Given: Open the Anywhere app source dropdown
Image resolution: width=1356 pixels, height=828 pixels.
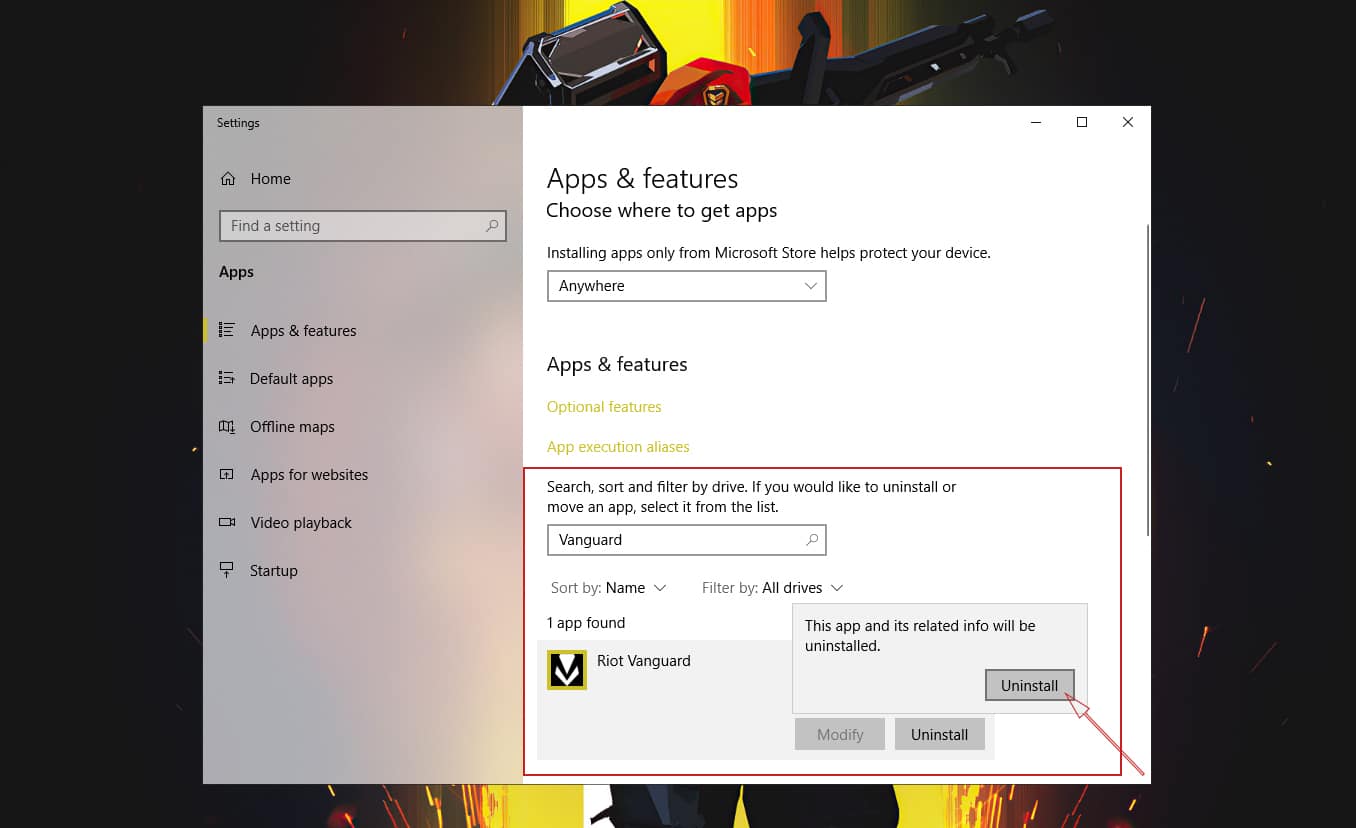Looking at the screenshot, I should (686, 286).
